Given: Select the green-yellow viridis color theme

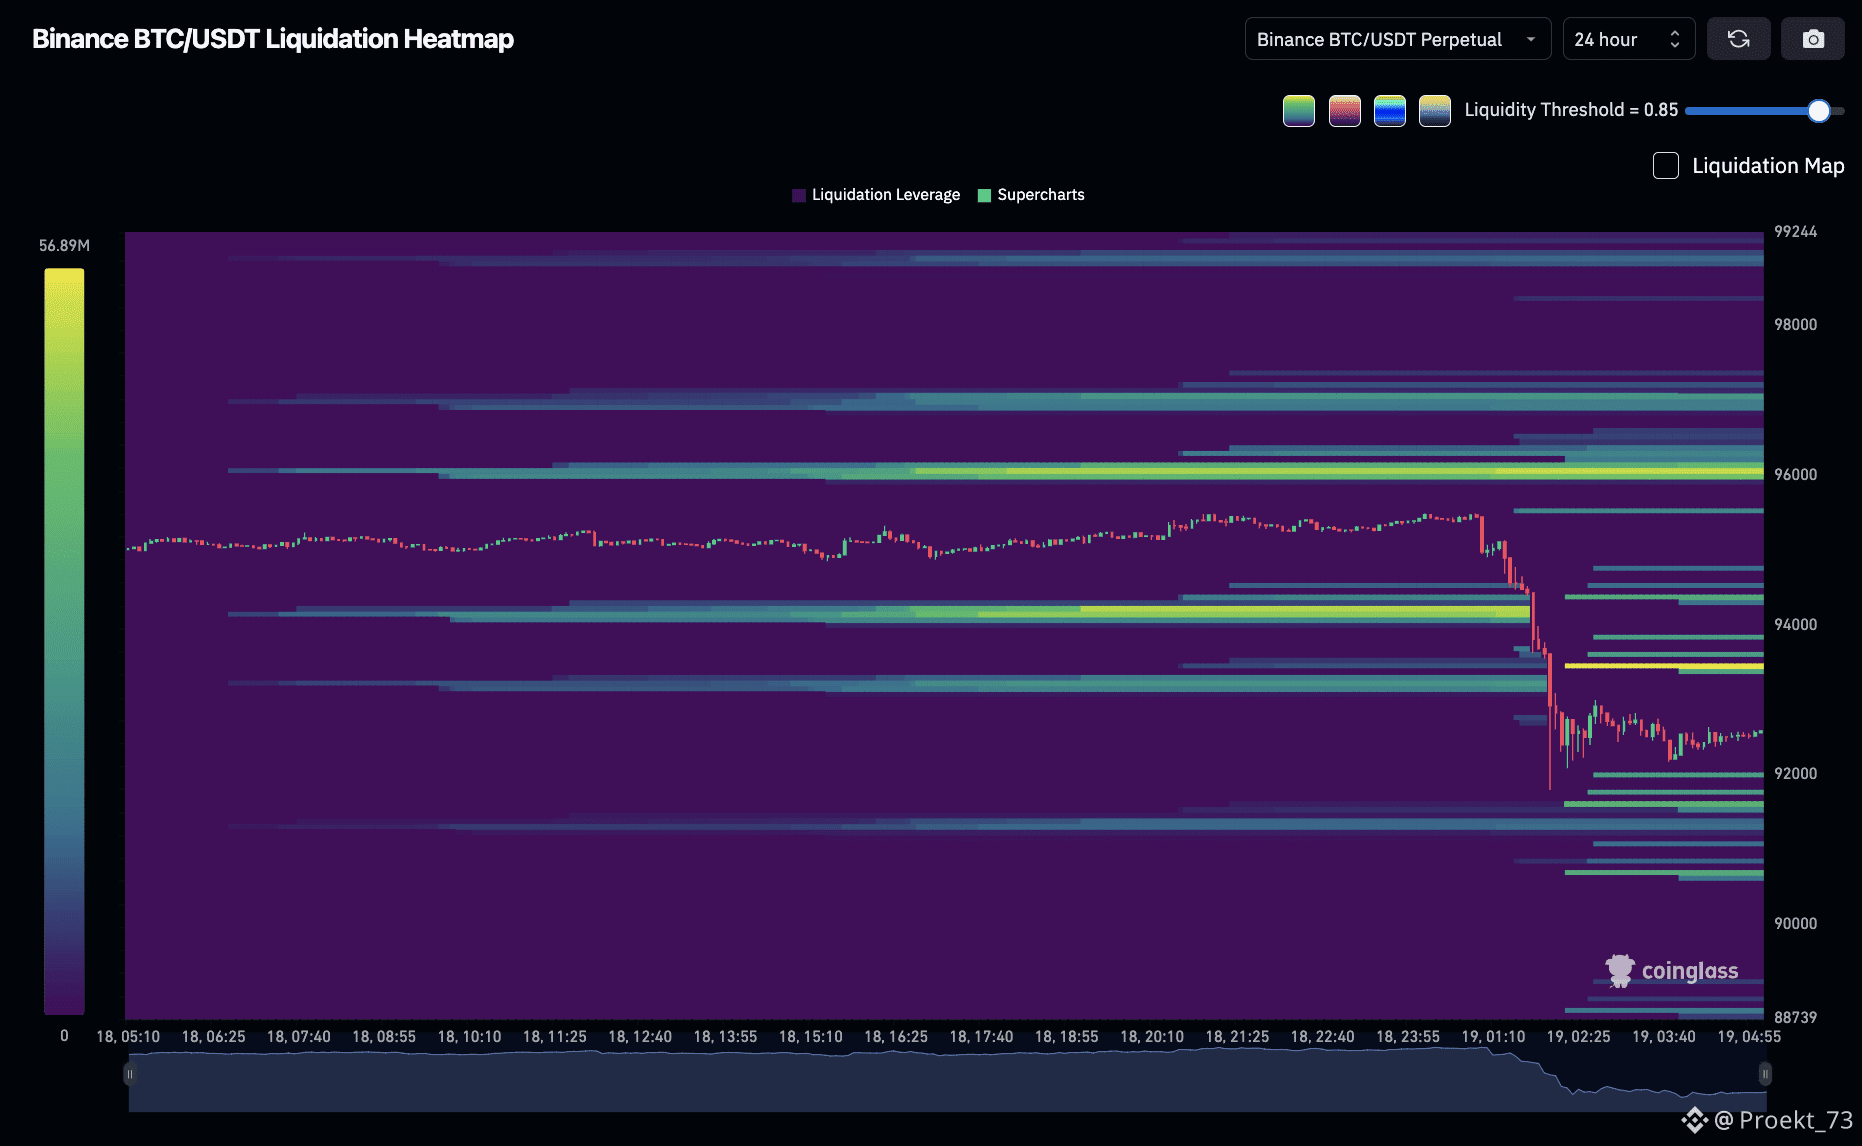Looking at the screenshot, I should click(x=1298, y=110).
